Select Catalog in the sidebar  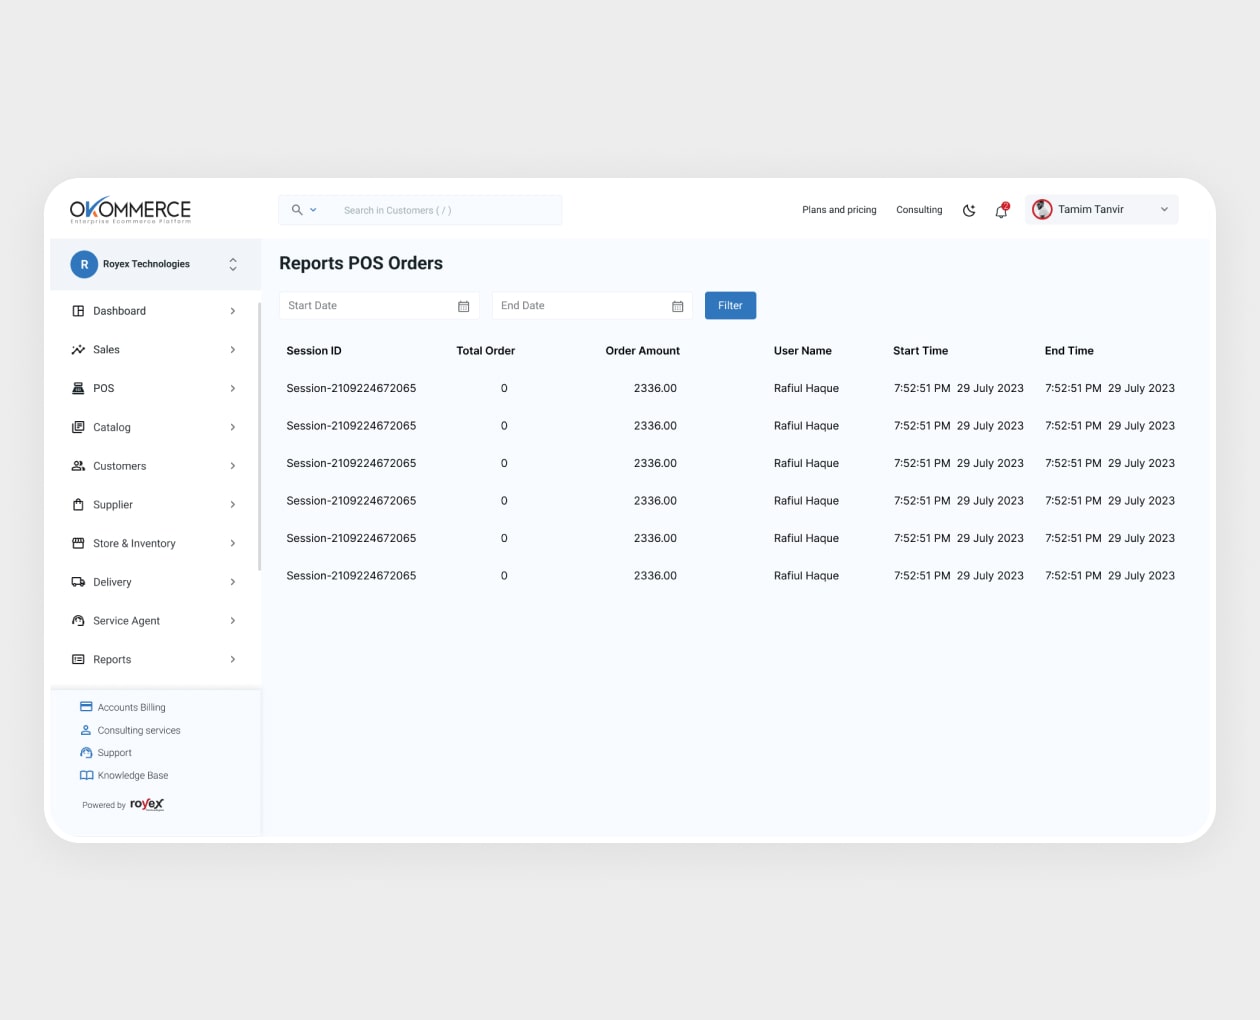[x=112, y=427]
